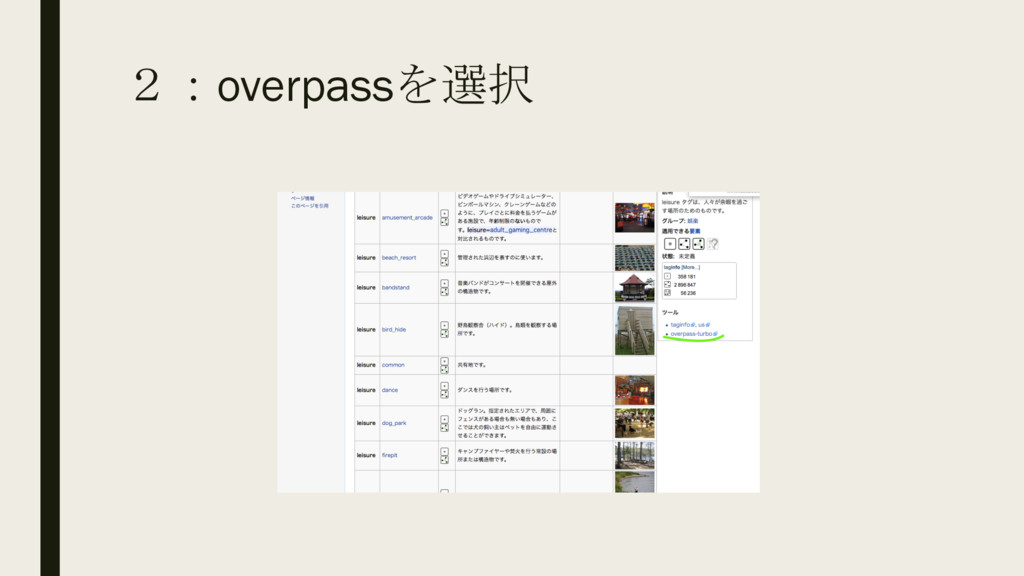The height and width of the screenshot is (576, 1024).
Task: Open the firepit value link
Action: [x=389, y=455]
